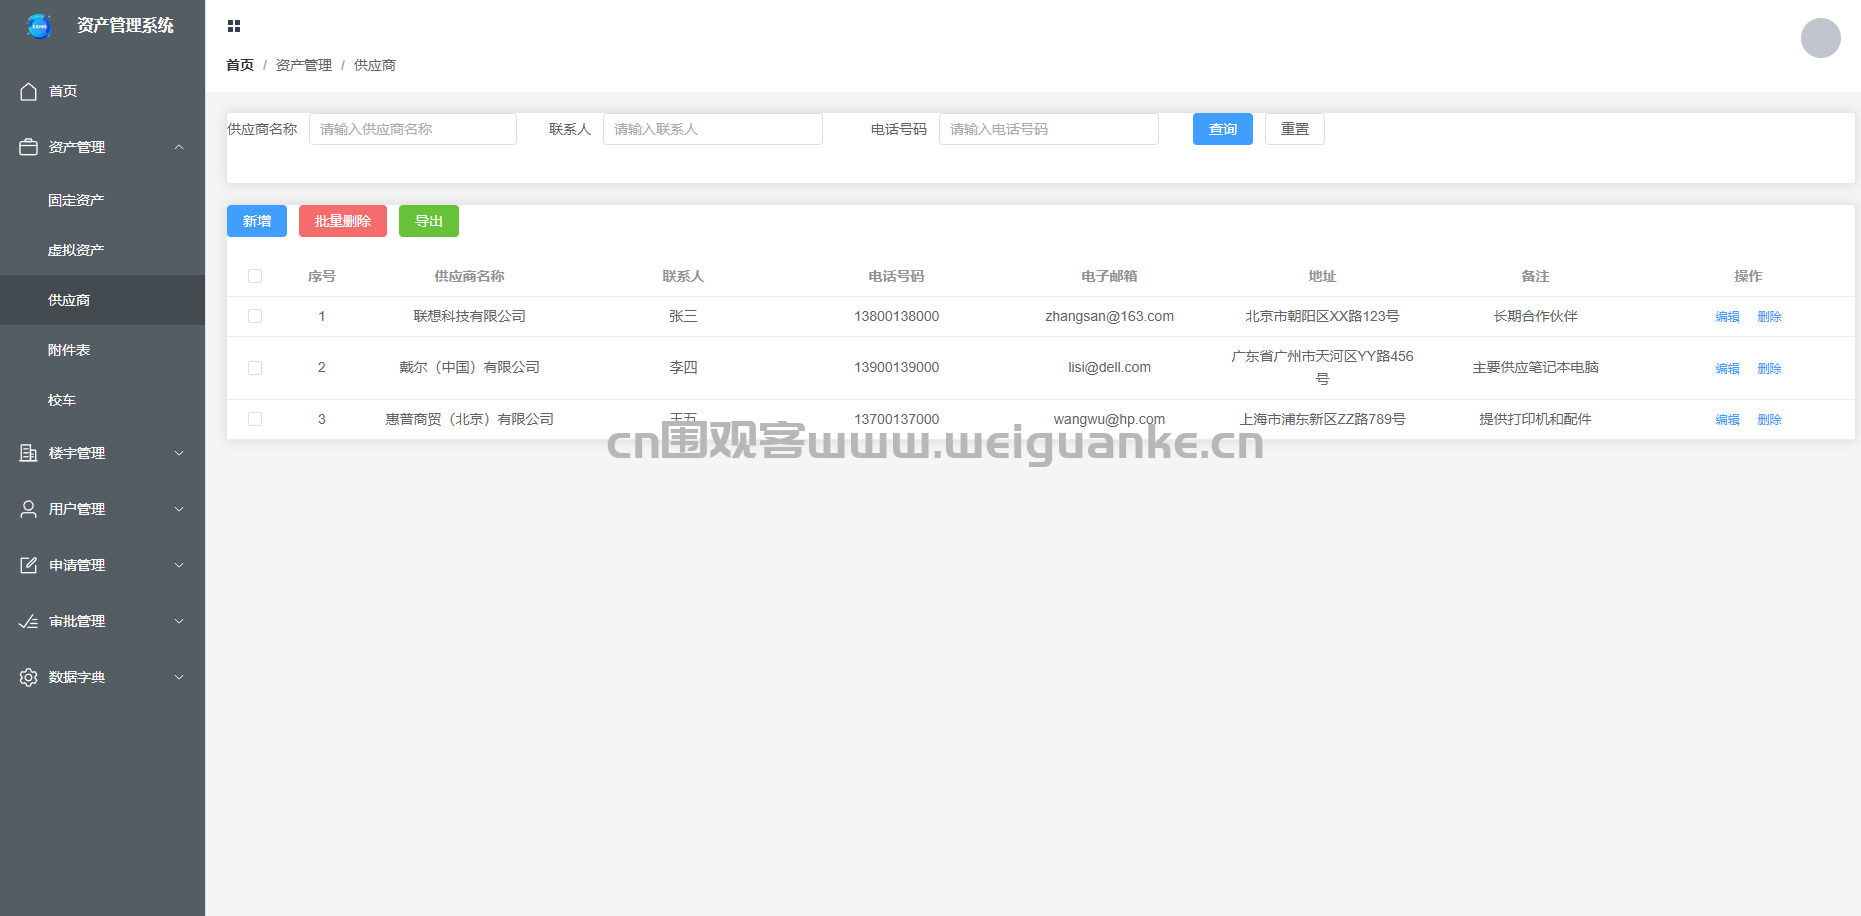Click the approval management checklist icon
Screen dimensions: 1861x916
pyautogui.click(x=29, y=621)
